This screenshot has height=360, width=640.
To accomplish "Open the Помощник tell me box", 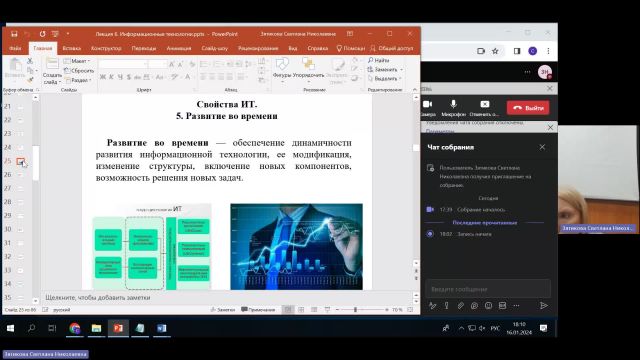I will (350, 48).
